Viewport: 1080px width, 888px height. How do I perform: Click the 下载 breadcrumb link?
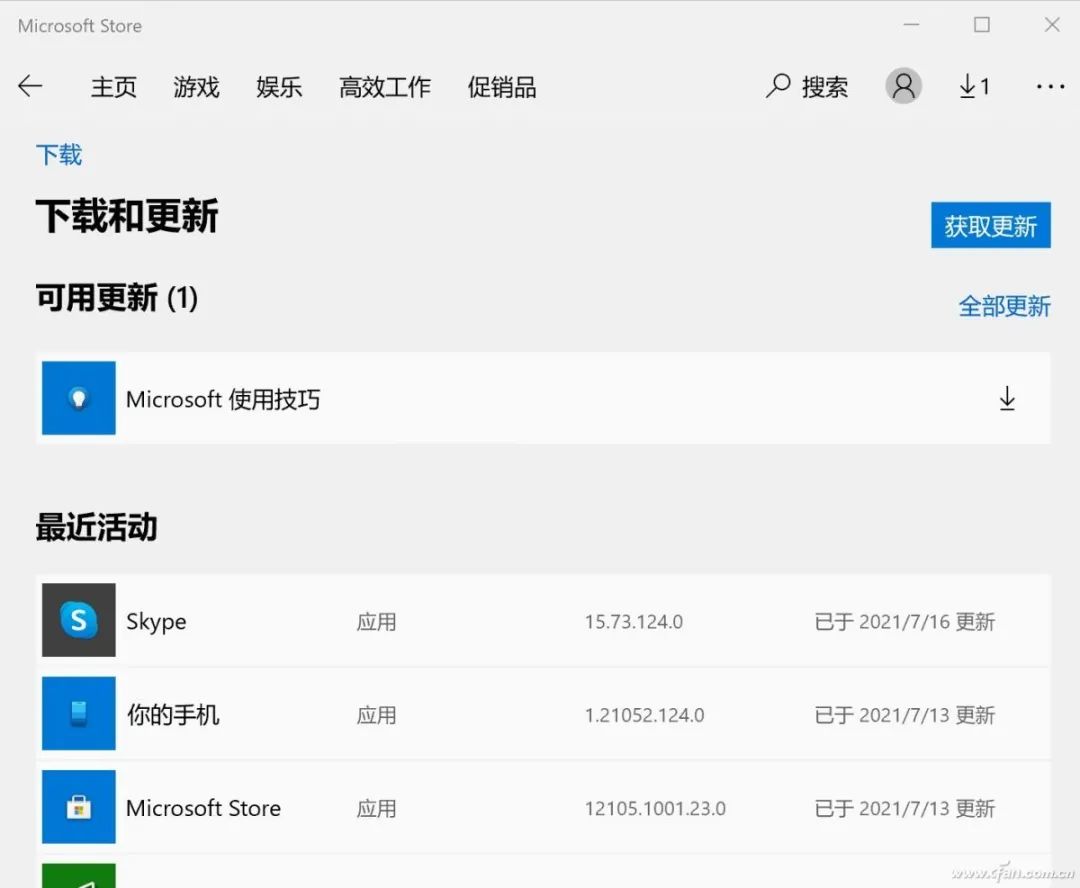[60, 155]
